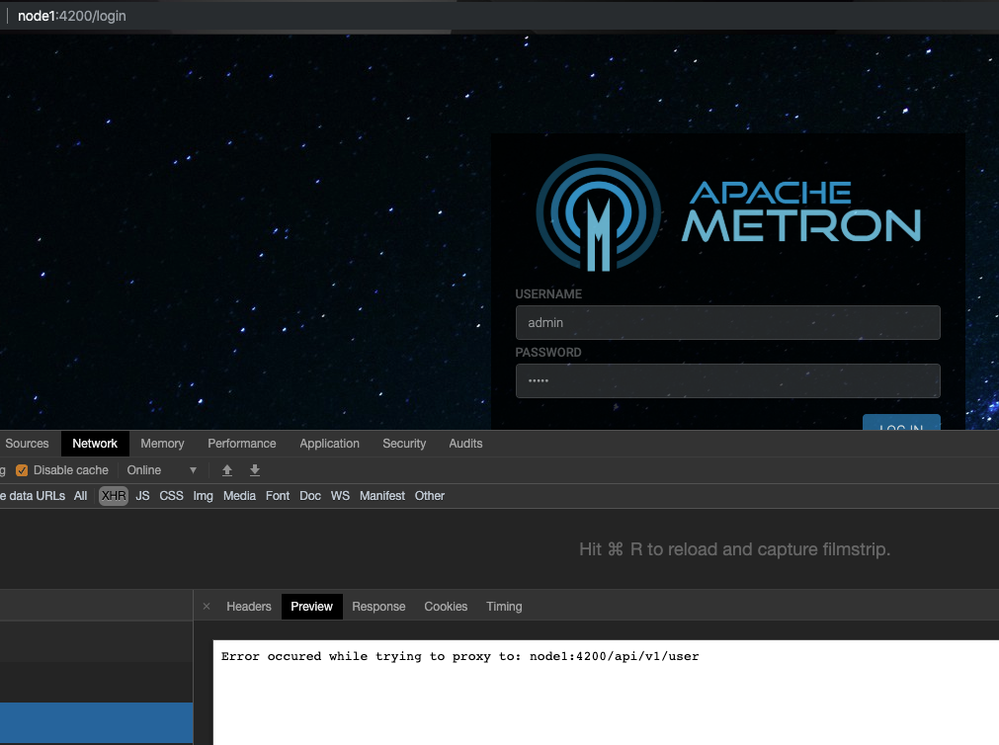The image size is (999, 745).
Task: Click the export HAR download arrow icon
Action: (x=255, y=470)
